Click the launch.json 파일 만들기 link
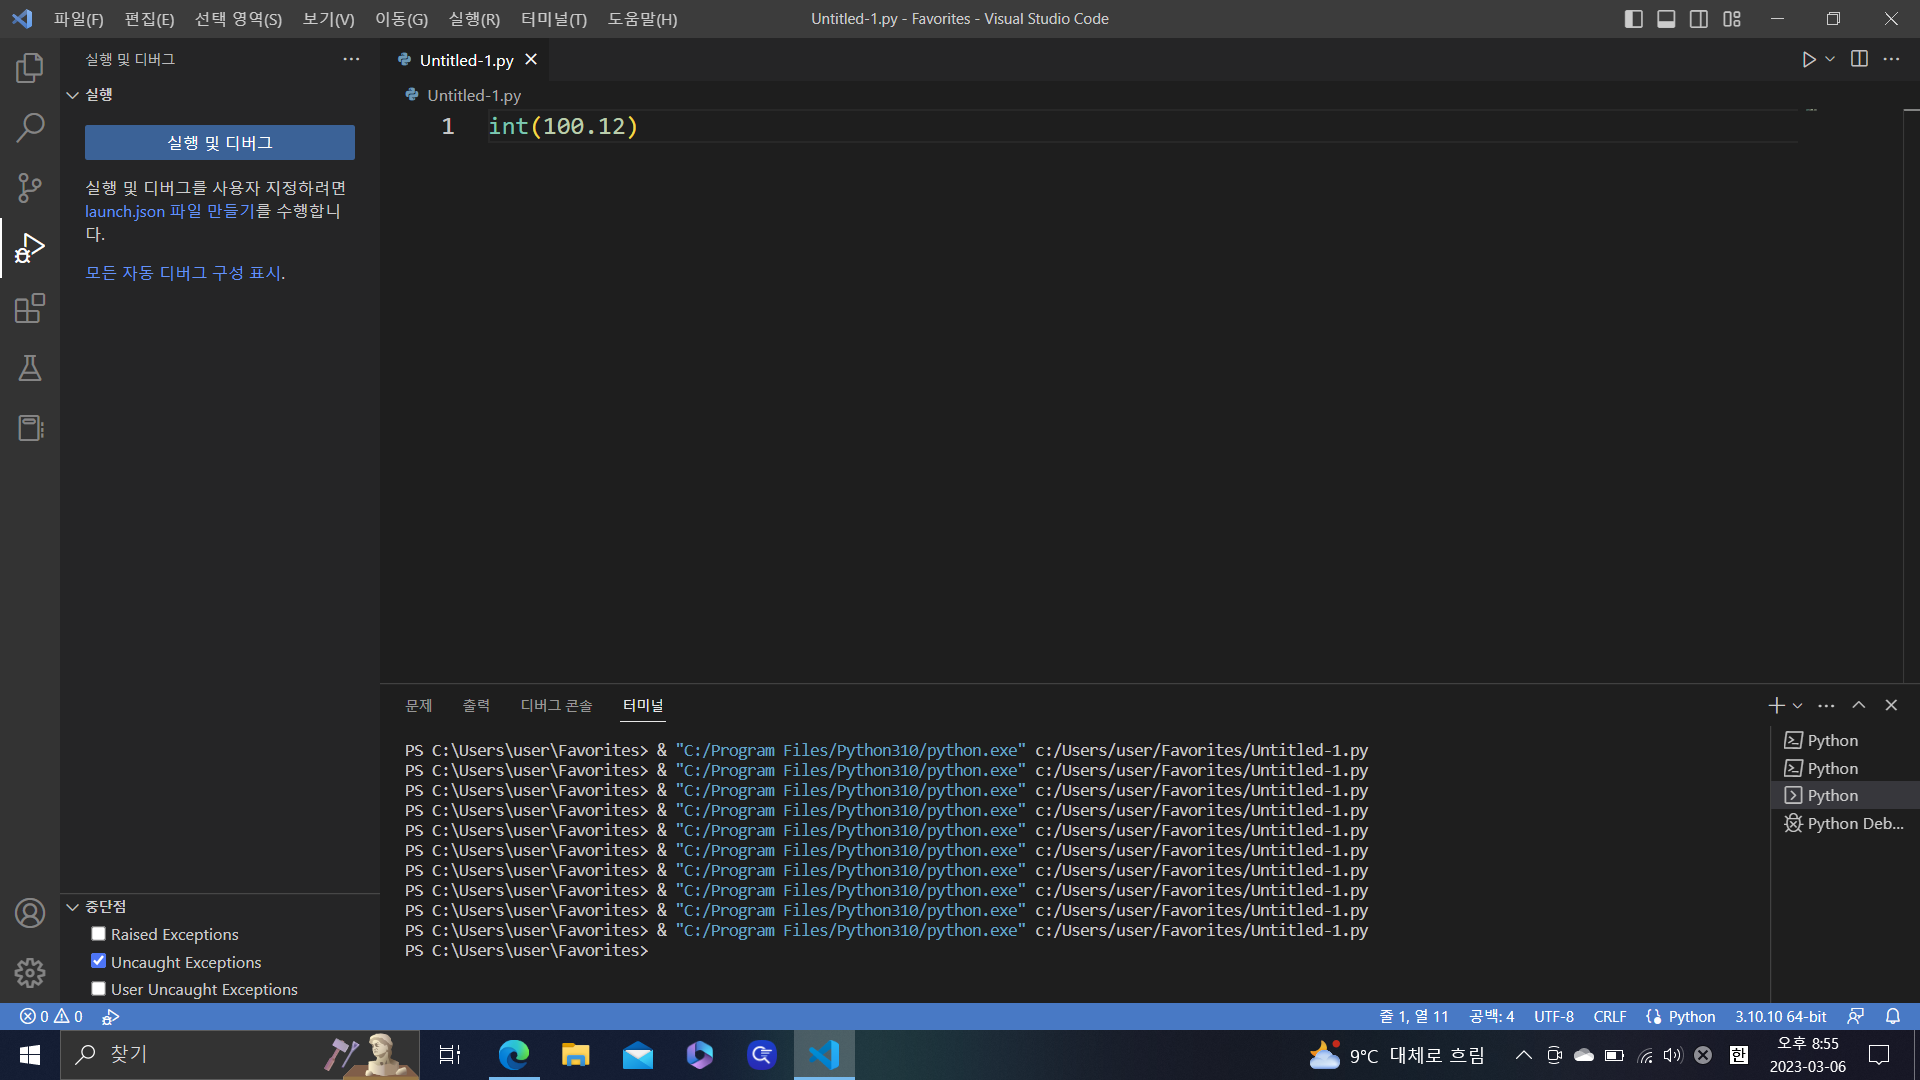Screen dimensions: 1920x1080 click(170, 212)
